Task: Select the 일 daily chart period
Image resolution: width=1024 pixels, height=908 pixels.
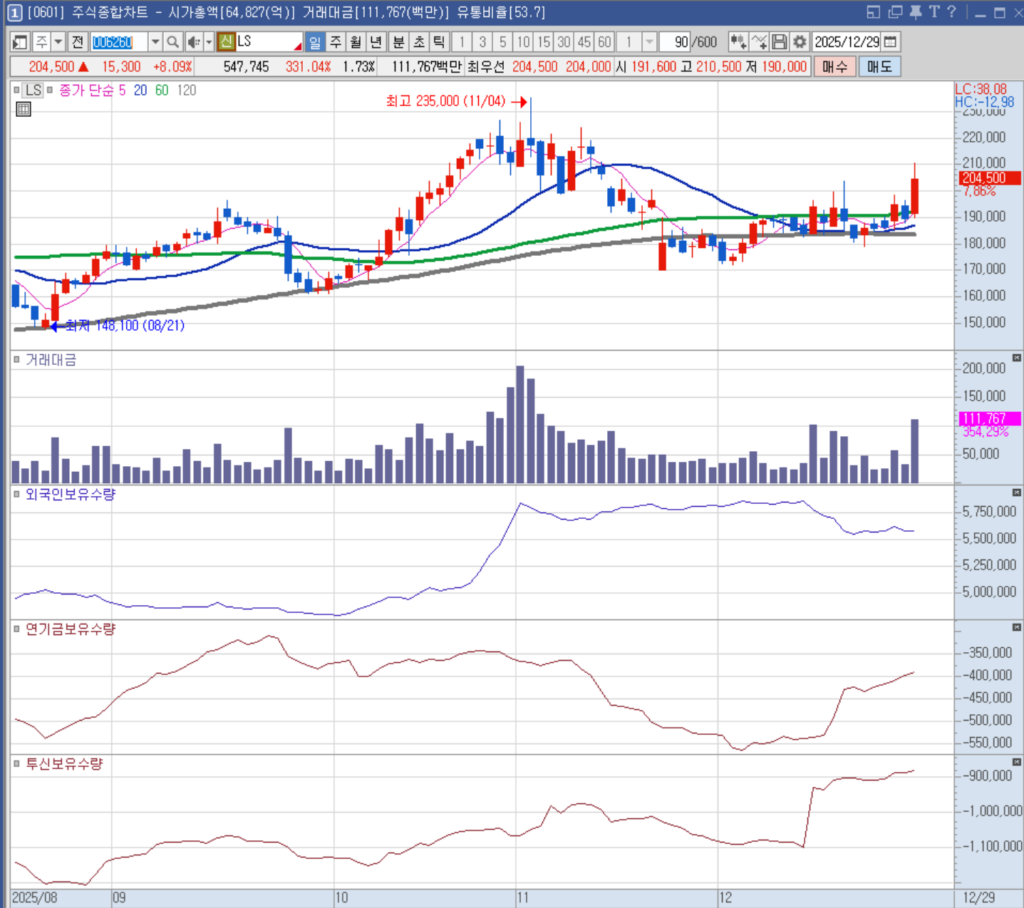Action: 314,42
